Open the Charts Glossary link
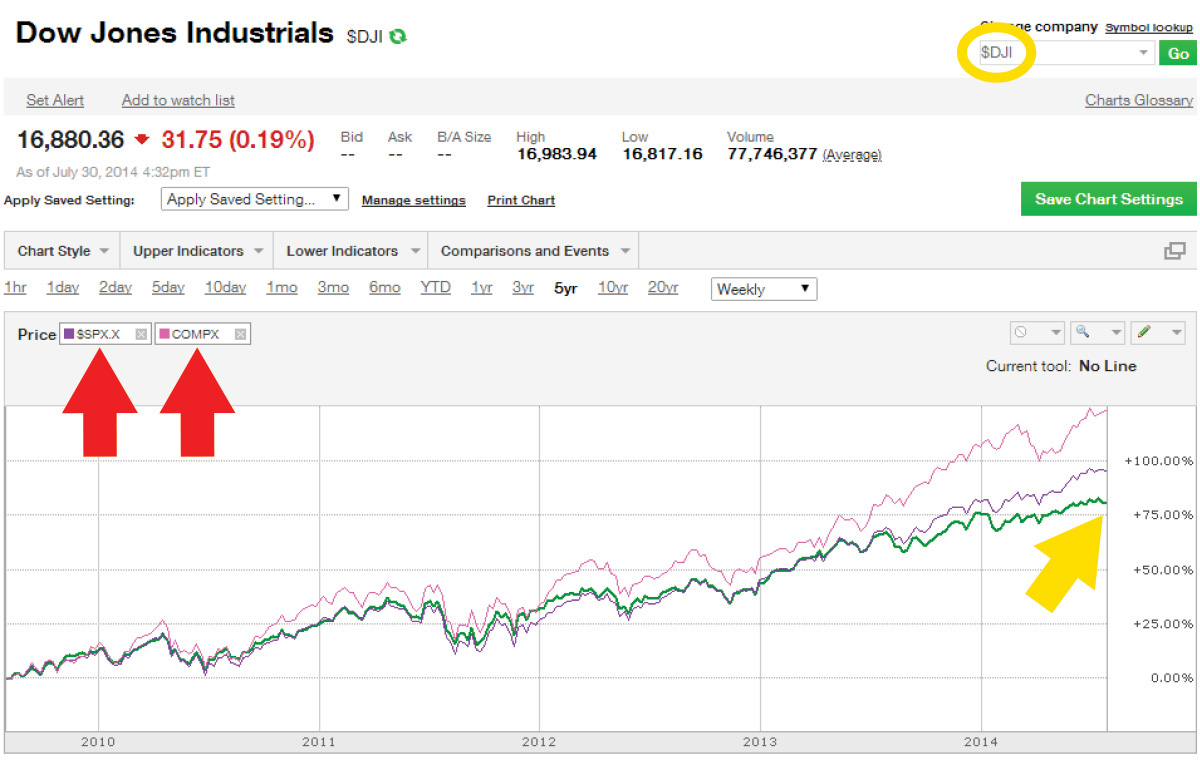1200x760 pixels. pos(1139,100)
